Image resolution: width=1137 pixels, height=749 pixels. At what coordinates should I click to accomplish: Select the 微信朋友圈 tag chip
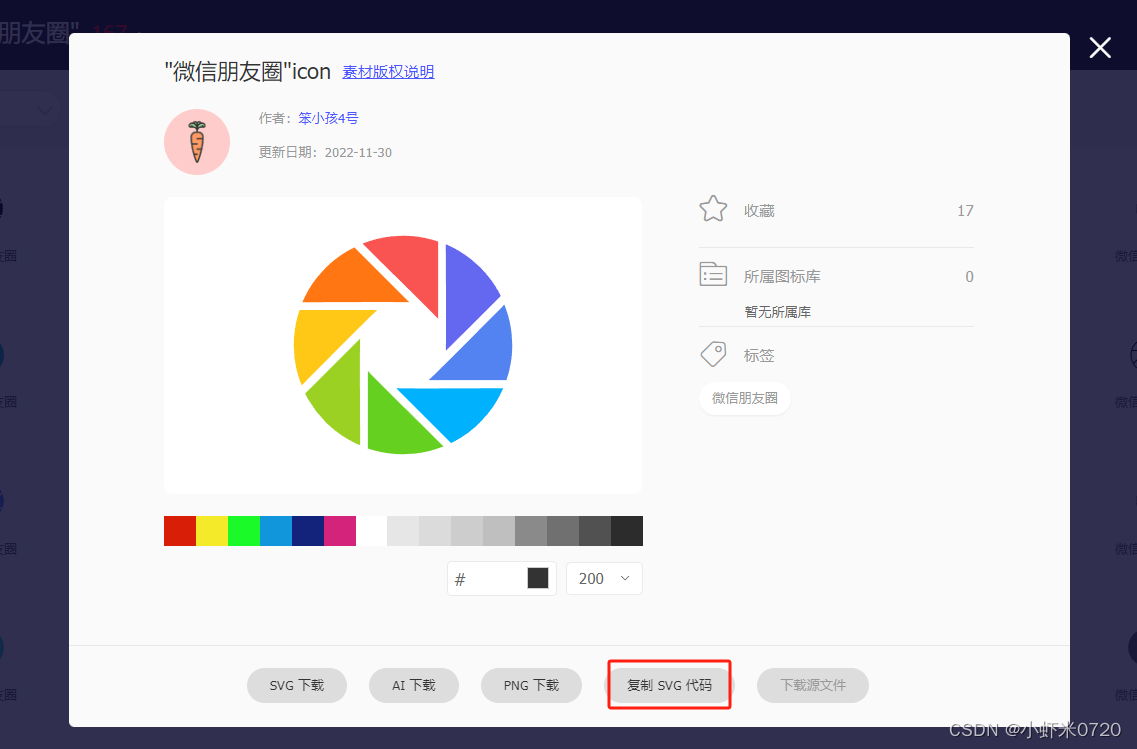click(745, 398)
